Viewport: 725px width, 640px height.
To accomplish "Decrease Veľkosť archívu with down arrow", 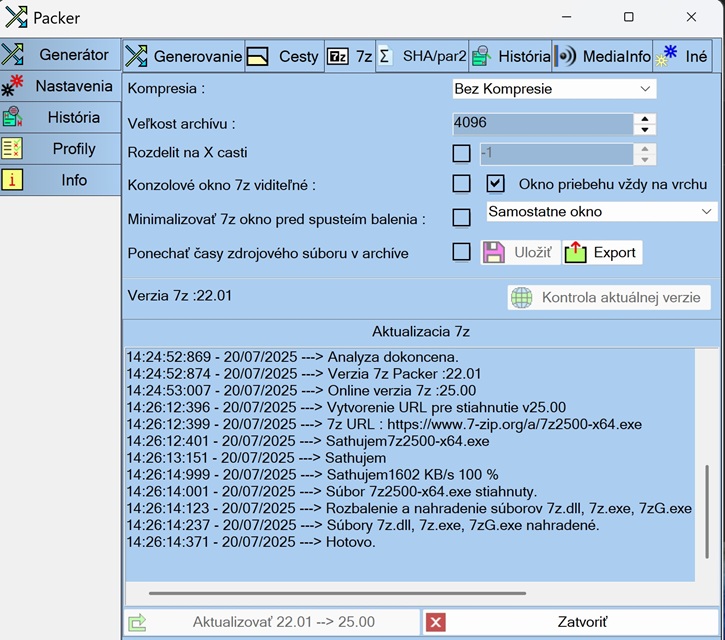I will [x=645, y=130].
